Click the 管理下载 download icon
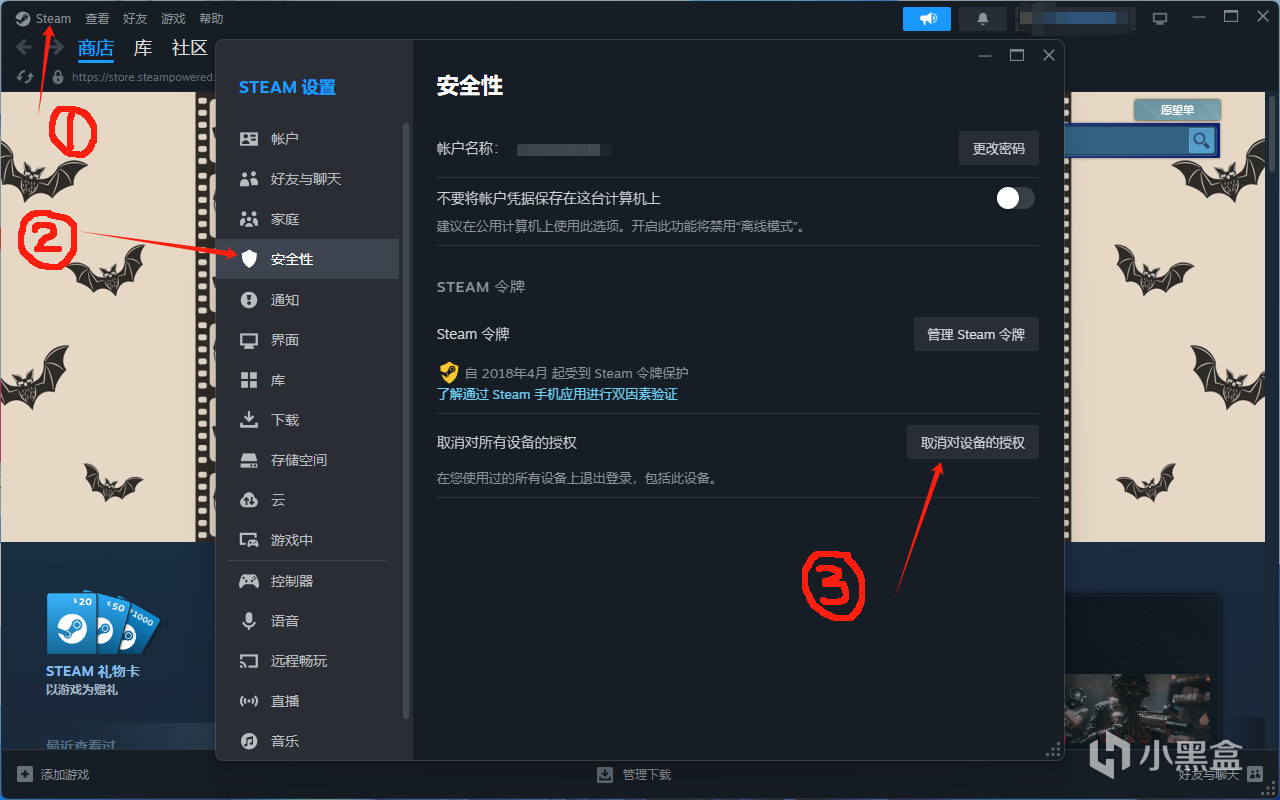This screenshot has height=800, width=1280. 605,774
